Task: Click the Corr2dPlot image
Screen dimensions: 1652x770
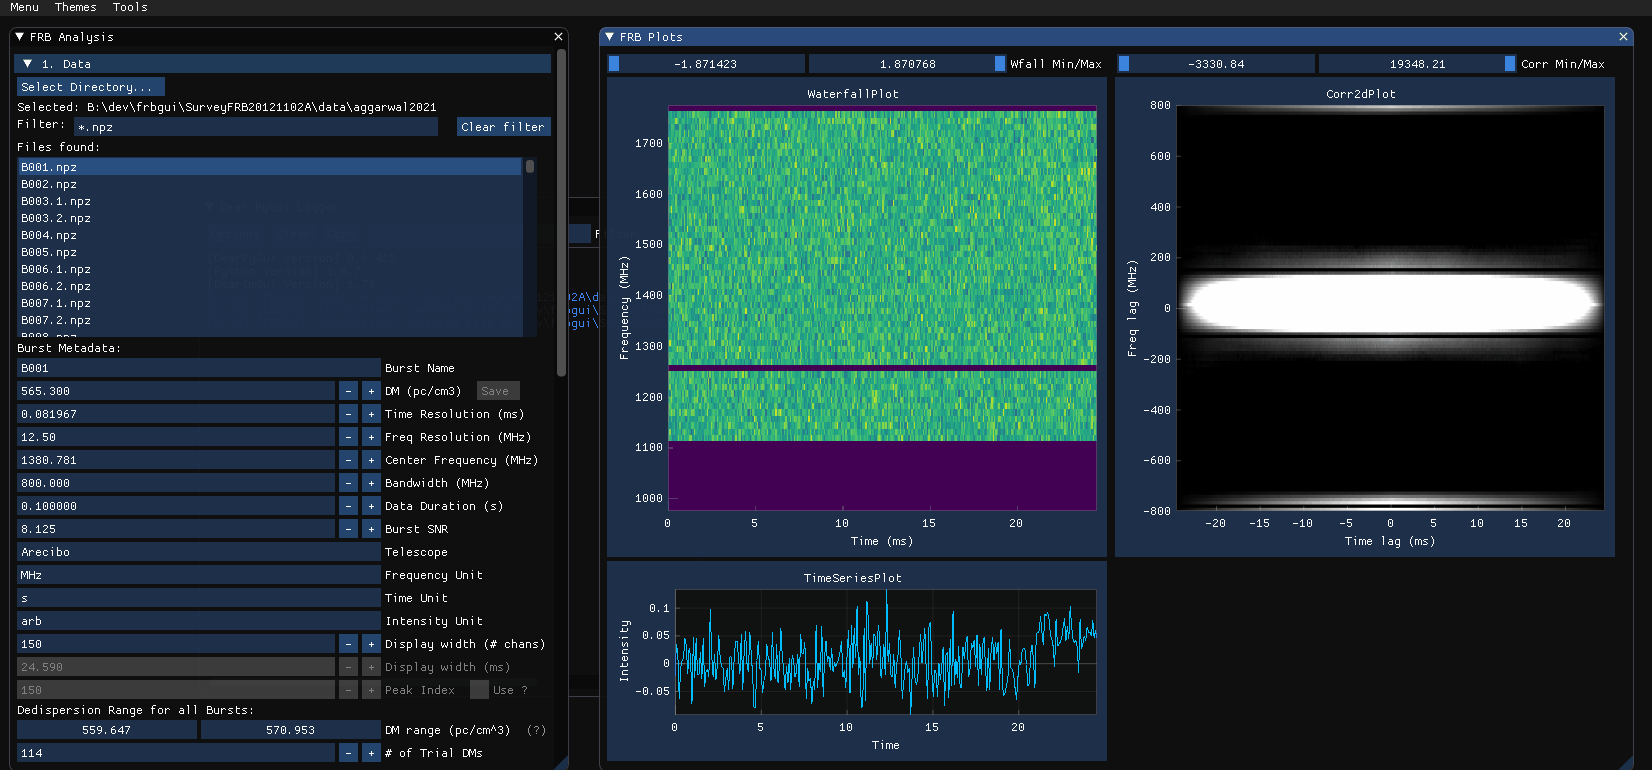Action: 1390,308
